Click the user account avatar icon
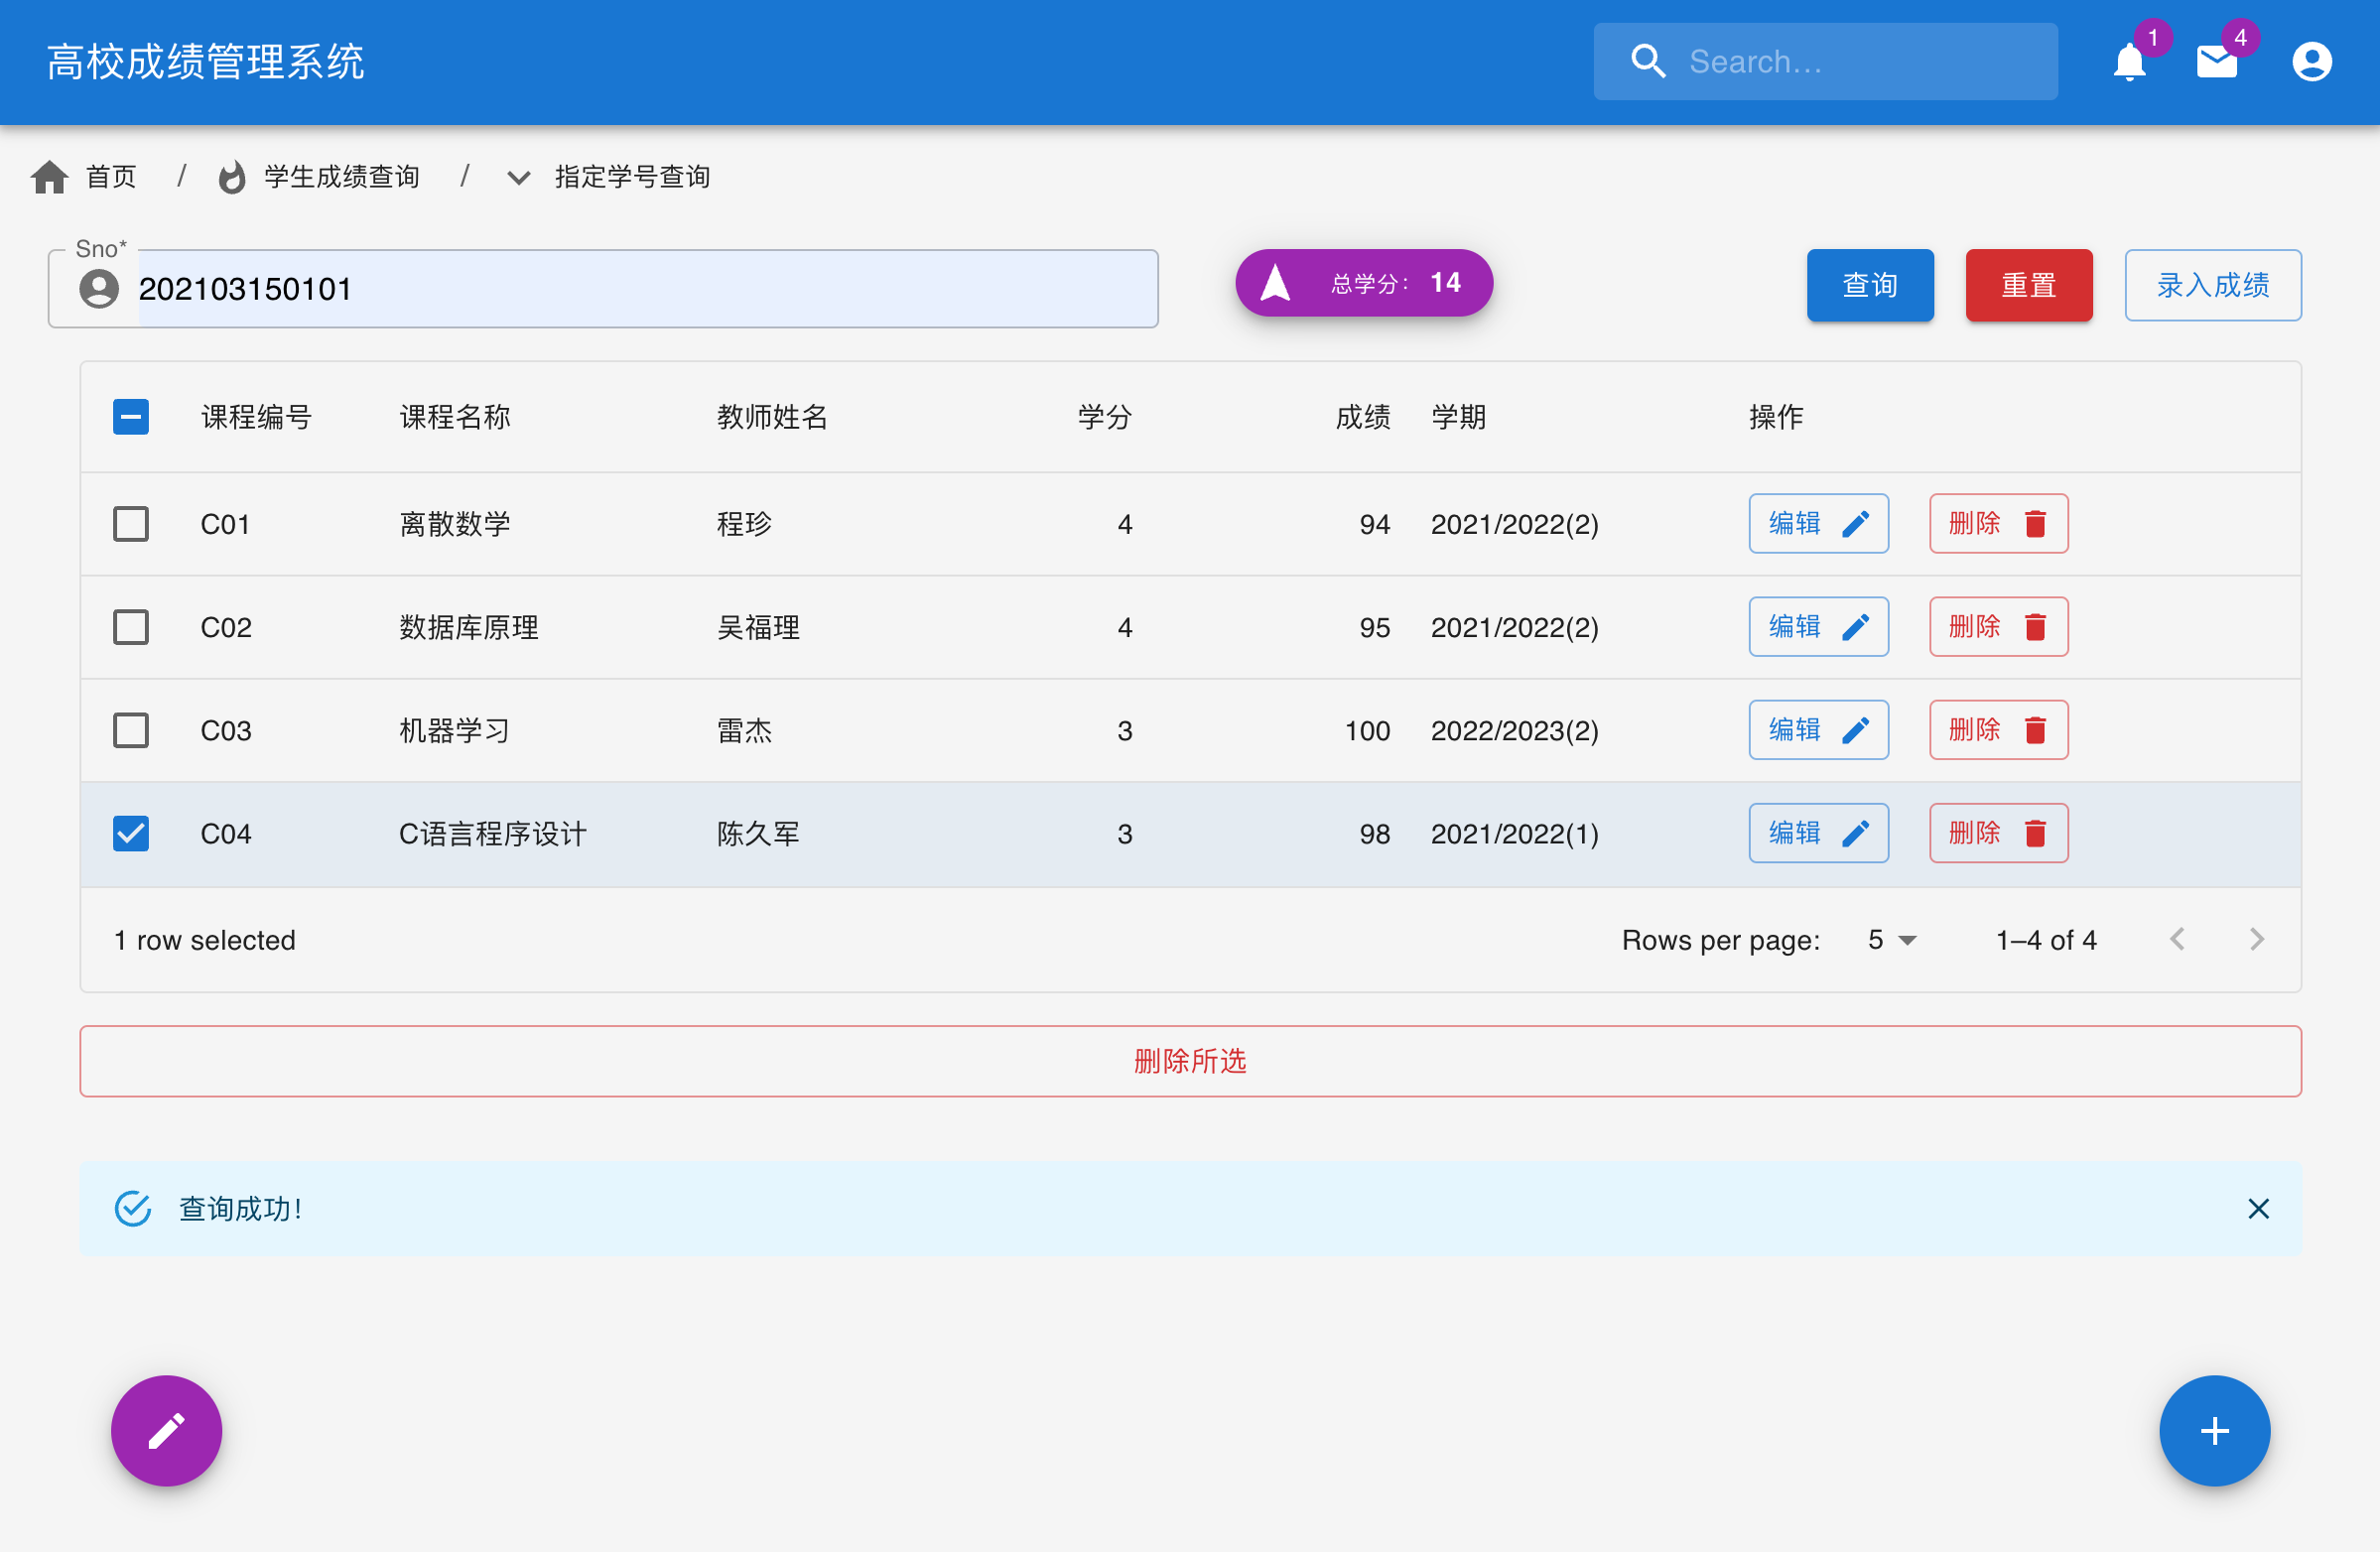Image resolution: width=2380 pixels, height=1552 pixels. (x=2311, y=62)
